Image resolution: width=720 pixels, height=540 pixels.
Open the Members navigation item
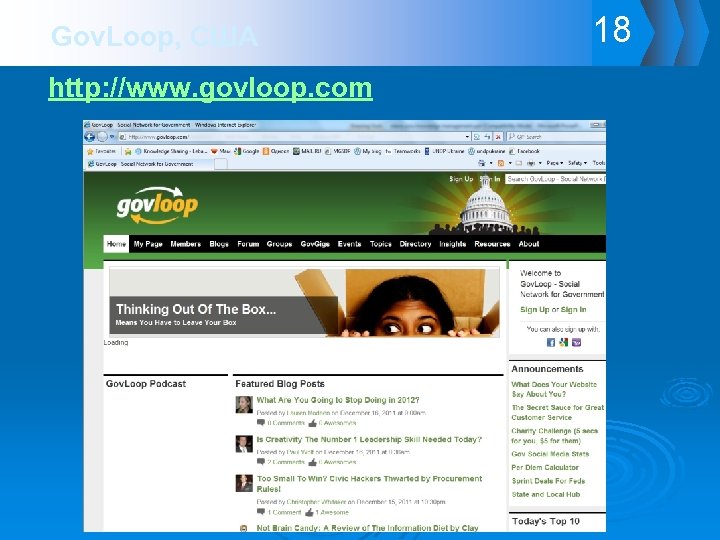click(x=186, y=244)
